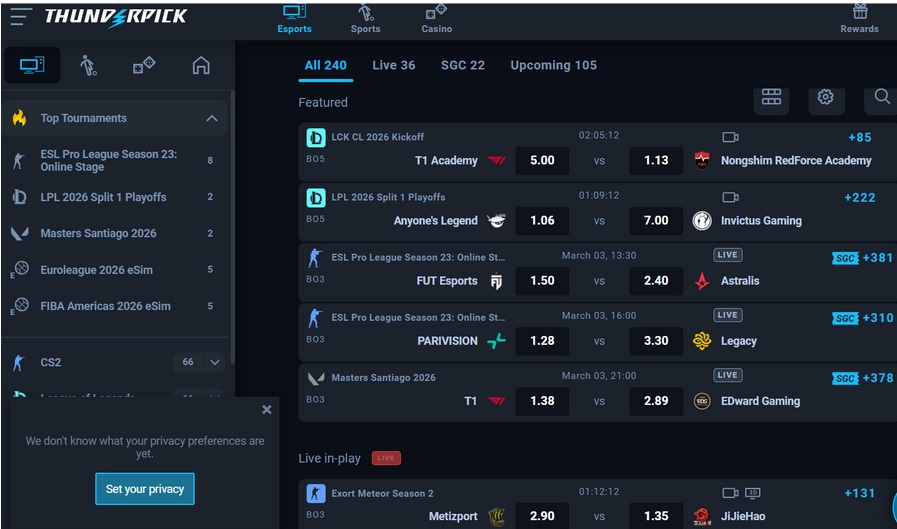Open stream camera icon for Exort Meteor match
The image size is (897, 529).
click(x=730, y=493)
